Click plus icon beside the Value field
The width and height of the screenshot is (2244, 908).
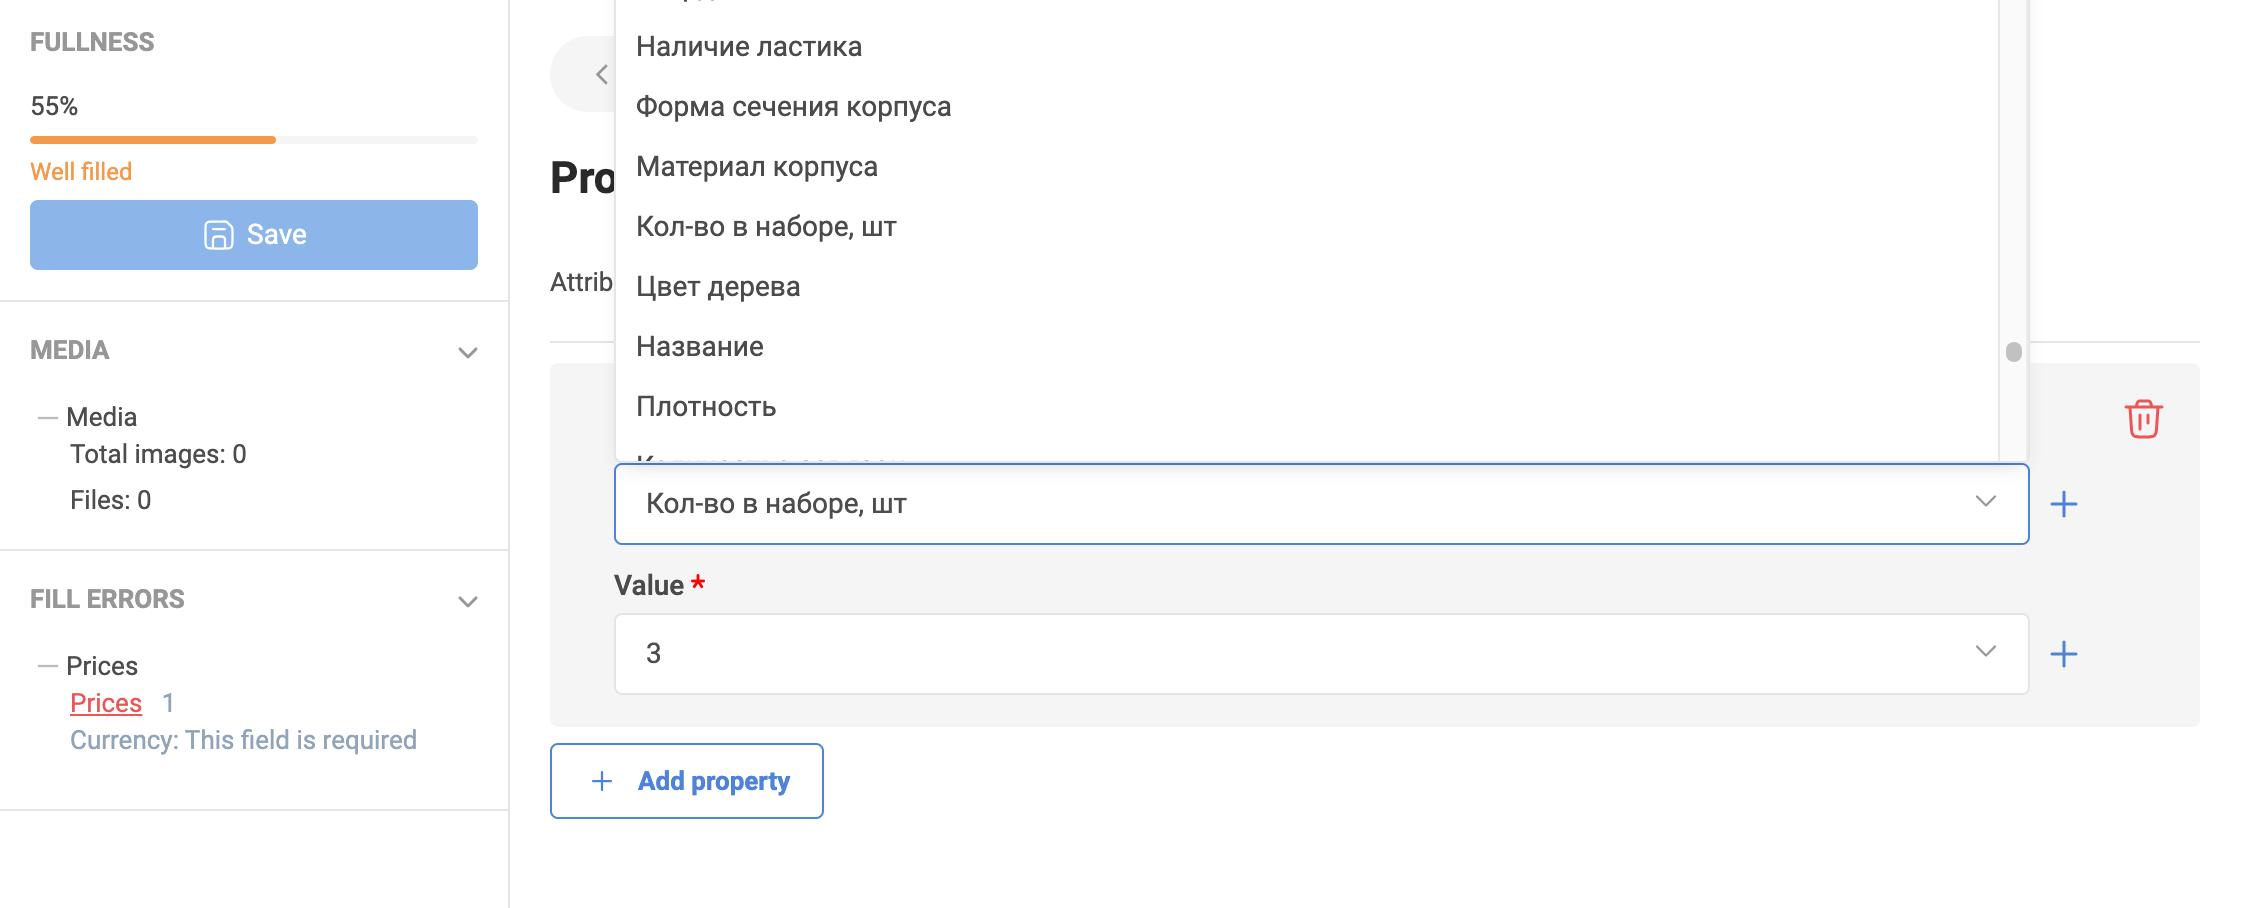[2064, 654]
